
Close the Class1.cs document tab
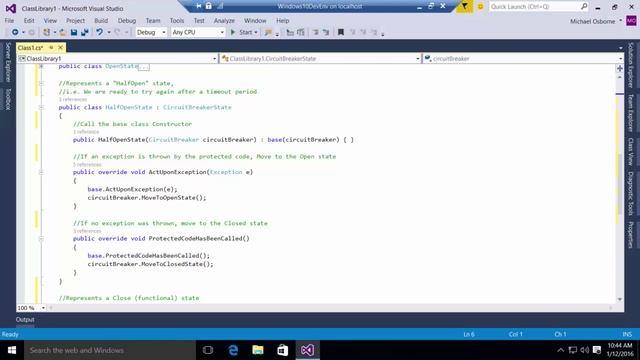[60, 48]
